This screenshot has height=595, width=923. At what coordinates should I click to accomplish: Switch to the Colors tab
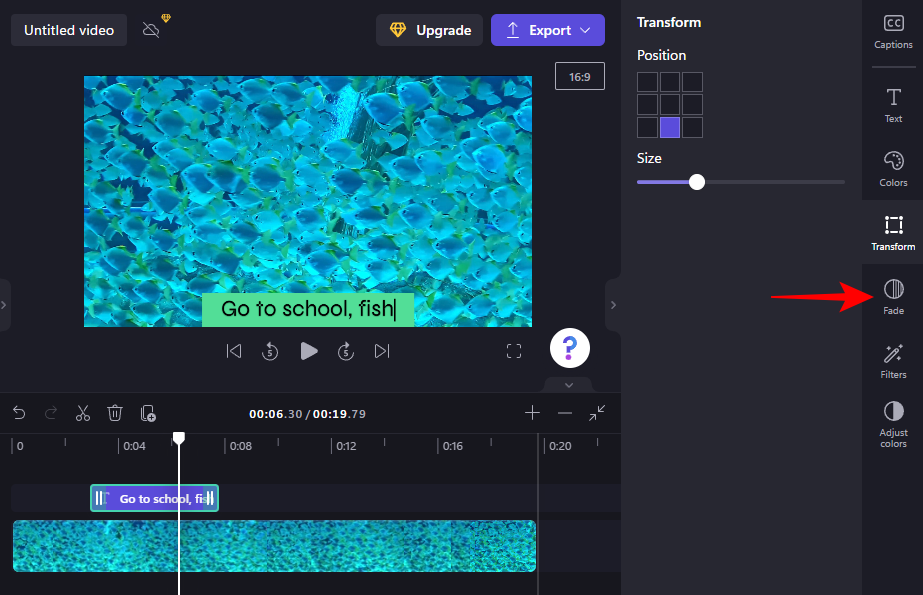pos(893,168)
